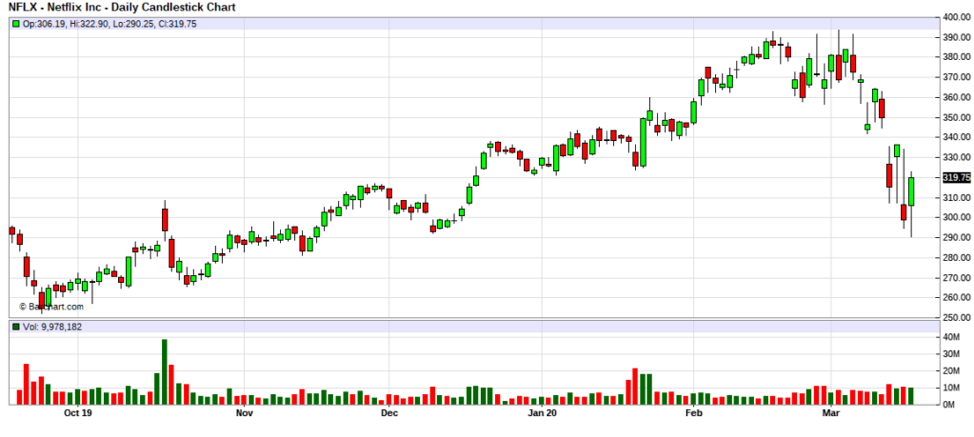Click the tallest green volume bar near 40M
Viewport: 974px width, 437px height.
click(165, 372)
